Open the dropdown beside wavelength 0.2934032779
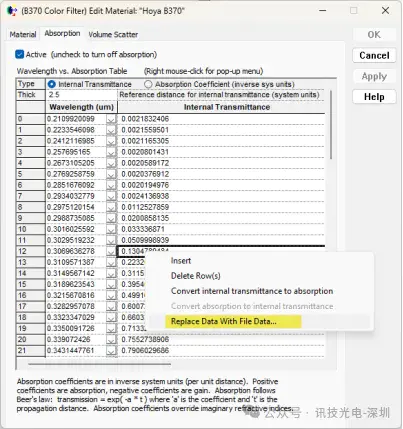This screenshot has width=403, height=429. [112, 196]
